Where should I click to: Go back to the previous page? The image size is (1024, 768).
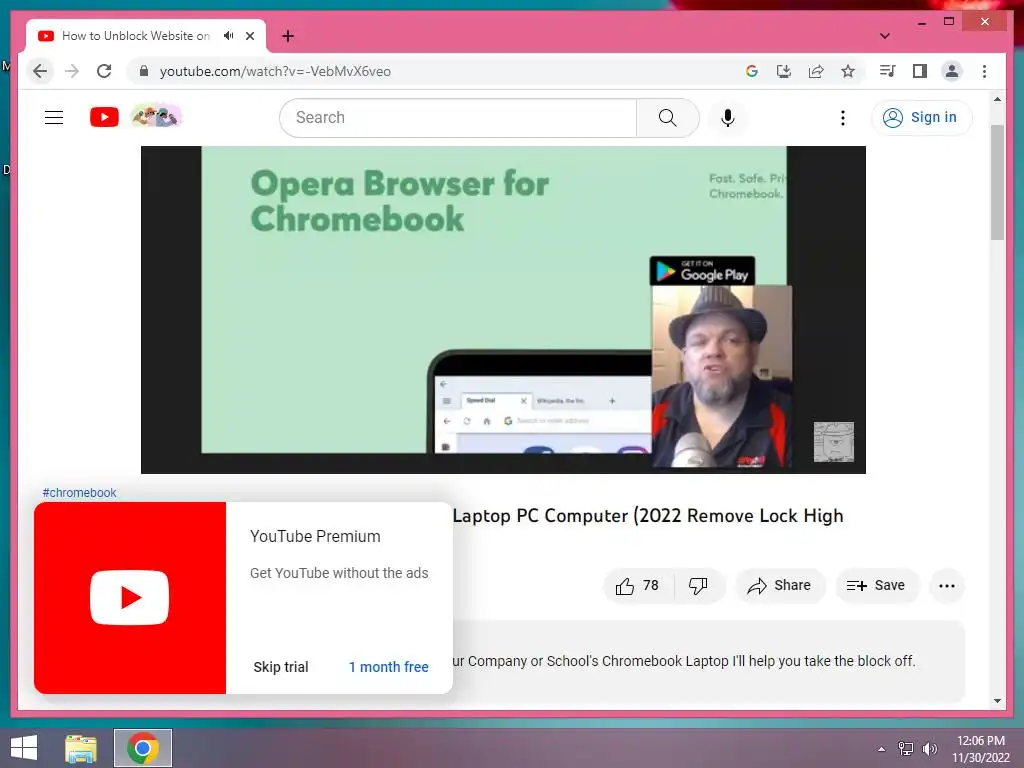[x=40, y=71]
